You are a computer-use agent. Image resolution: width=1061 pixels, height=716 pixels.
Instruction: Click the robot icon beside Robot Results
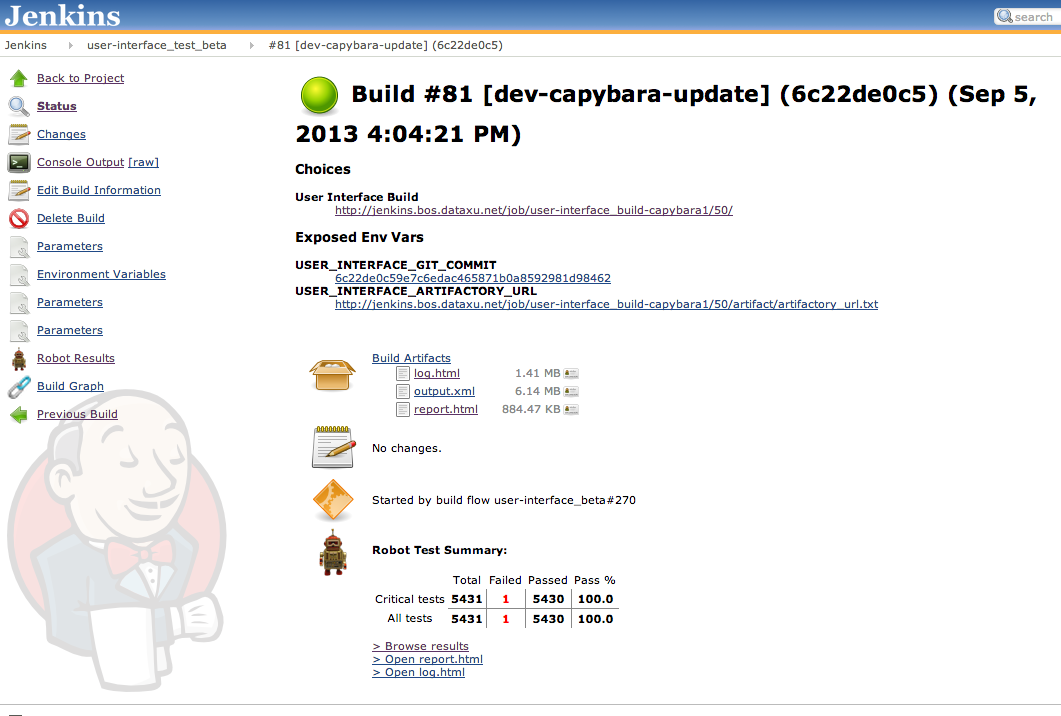tap(19, 358)
